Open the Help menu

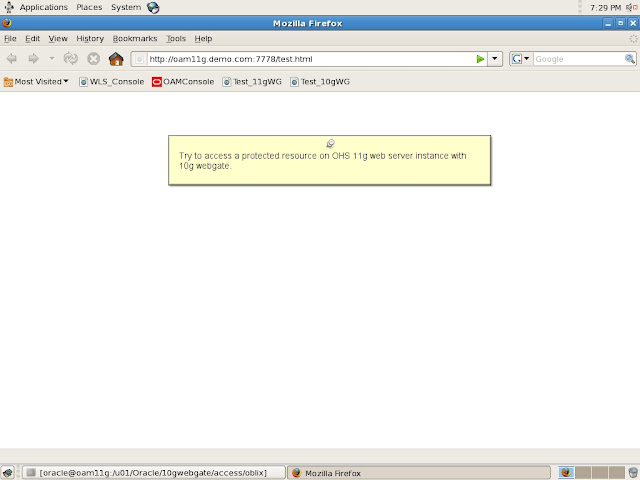coord(203,38)
